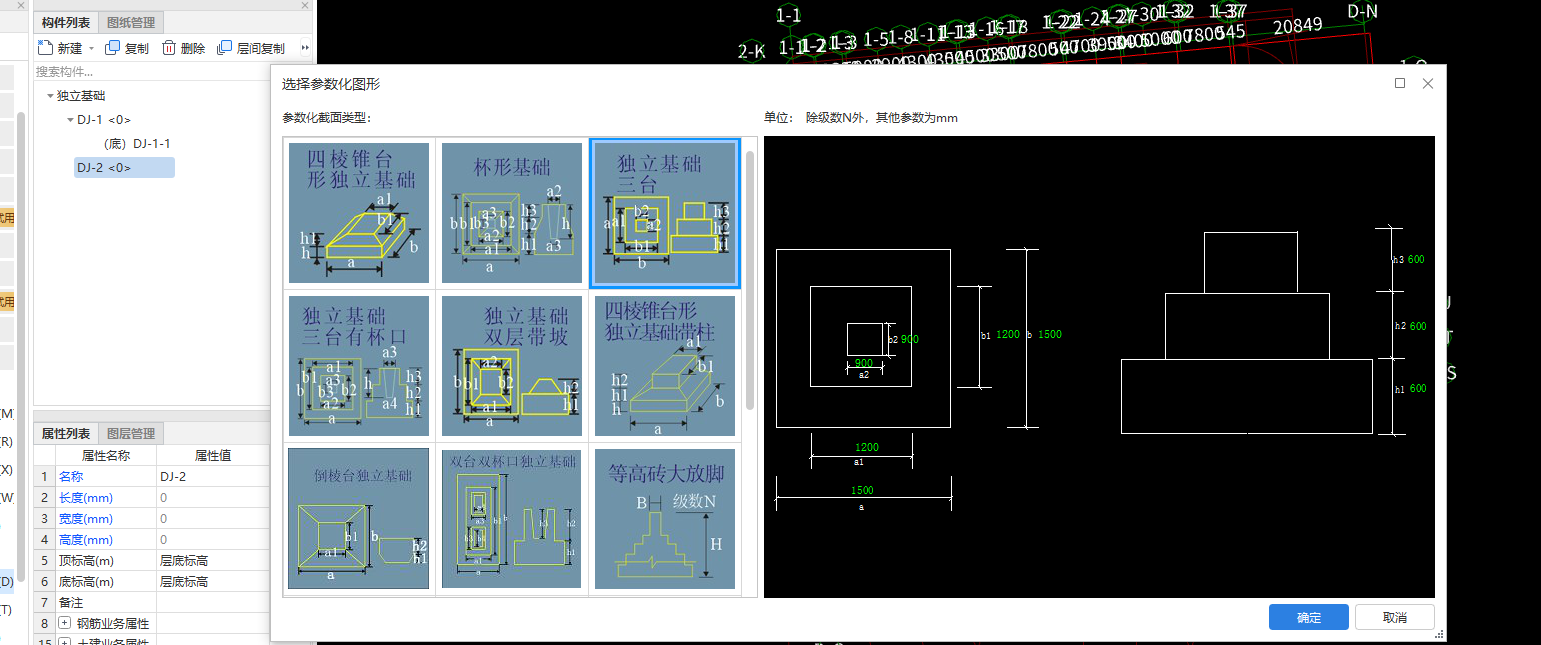Switch to the 图纸管理 tab
The image size is (1541, 645).
130,23
